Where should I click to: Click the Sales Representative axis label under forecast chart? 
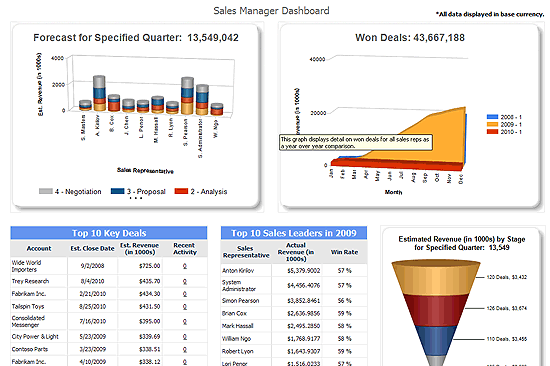pyautogui.click(x=145, y=171)
